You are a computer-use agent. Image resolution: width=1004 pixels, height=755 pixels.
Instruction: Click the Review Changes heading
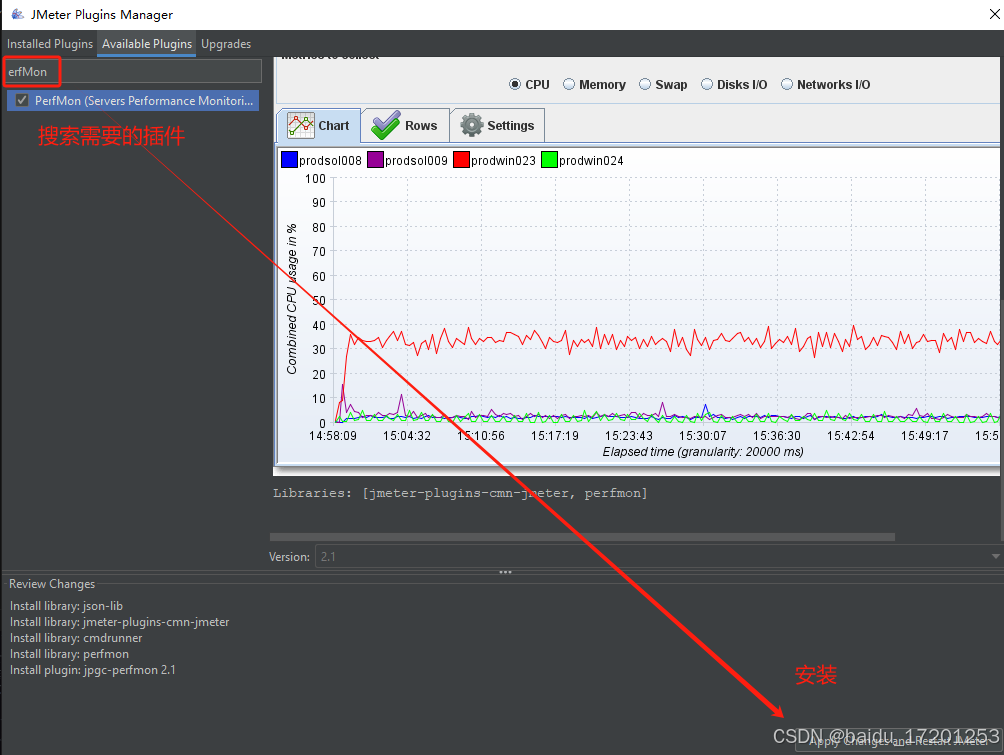tap(52, 584)
